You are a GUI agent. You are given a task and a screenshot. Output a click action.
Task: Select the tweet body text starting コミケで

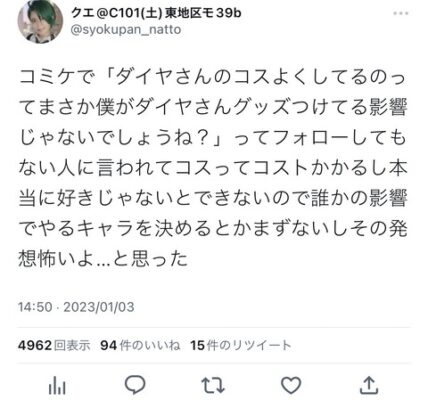pos(213,168)
